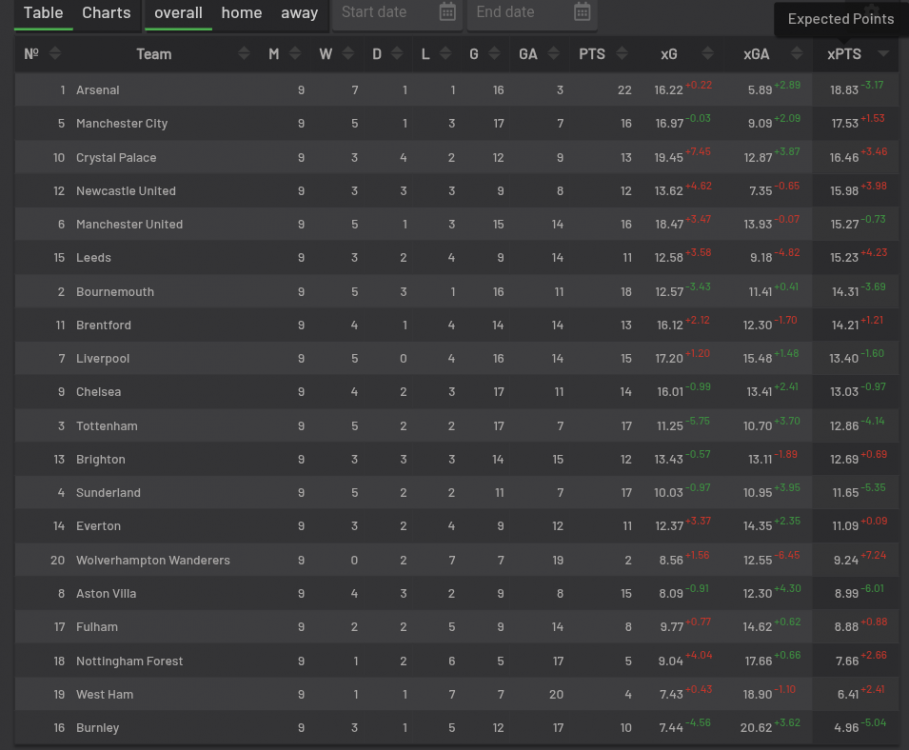The image size is (909, 750).
Task: Click sort arrows beside № column
Action: tap(54, 54)
